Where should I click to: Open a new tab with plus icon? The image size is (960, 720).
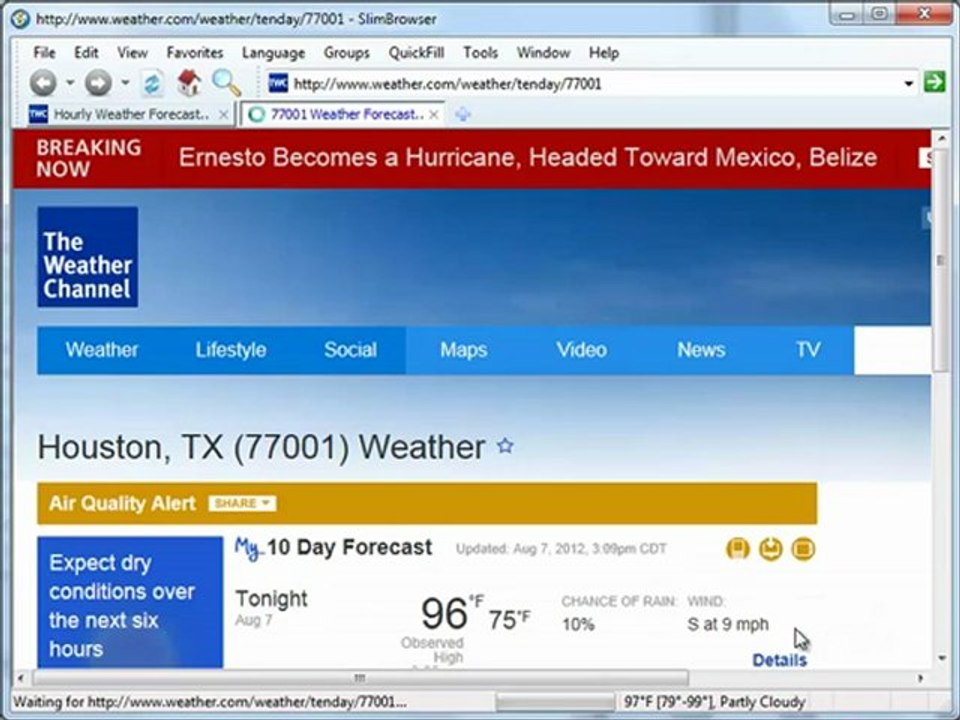pos(463,114)
